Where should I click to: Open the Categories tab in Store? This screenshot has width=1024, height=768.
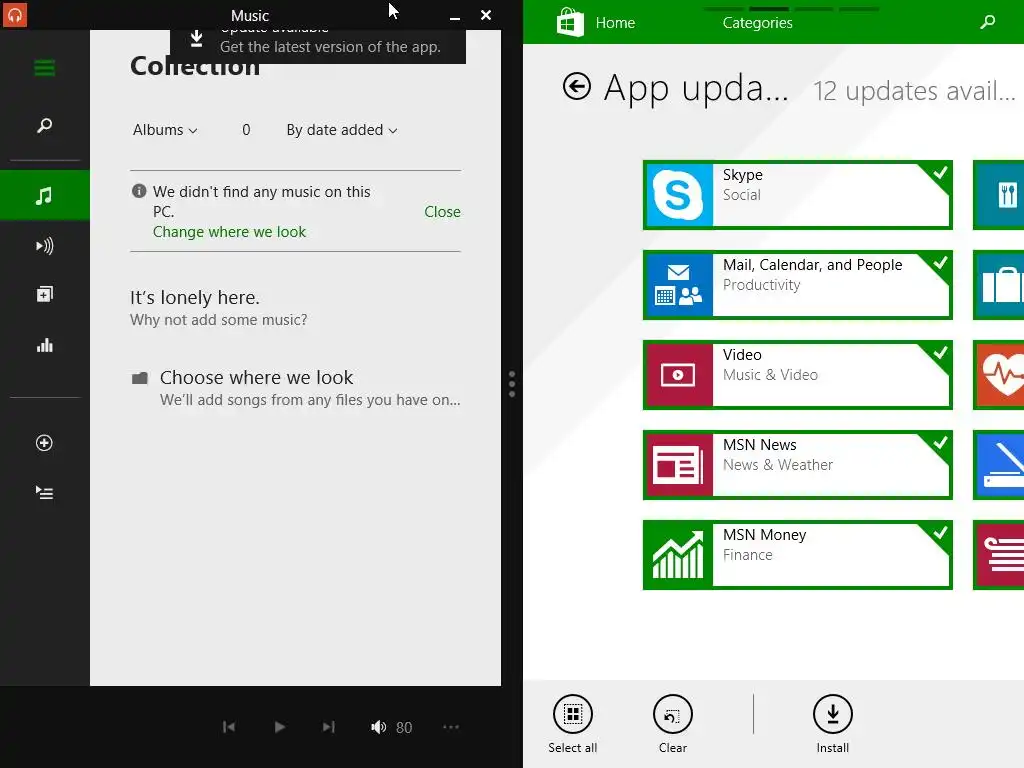point(757,23)
